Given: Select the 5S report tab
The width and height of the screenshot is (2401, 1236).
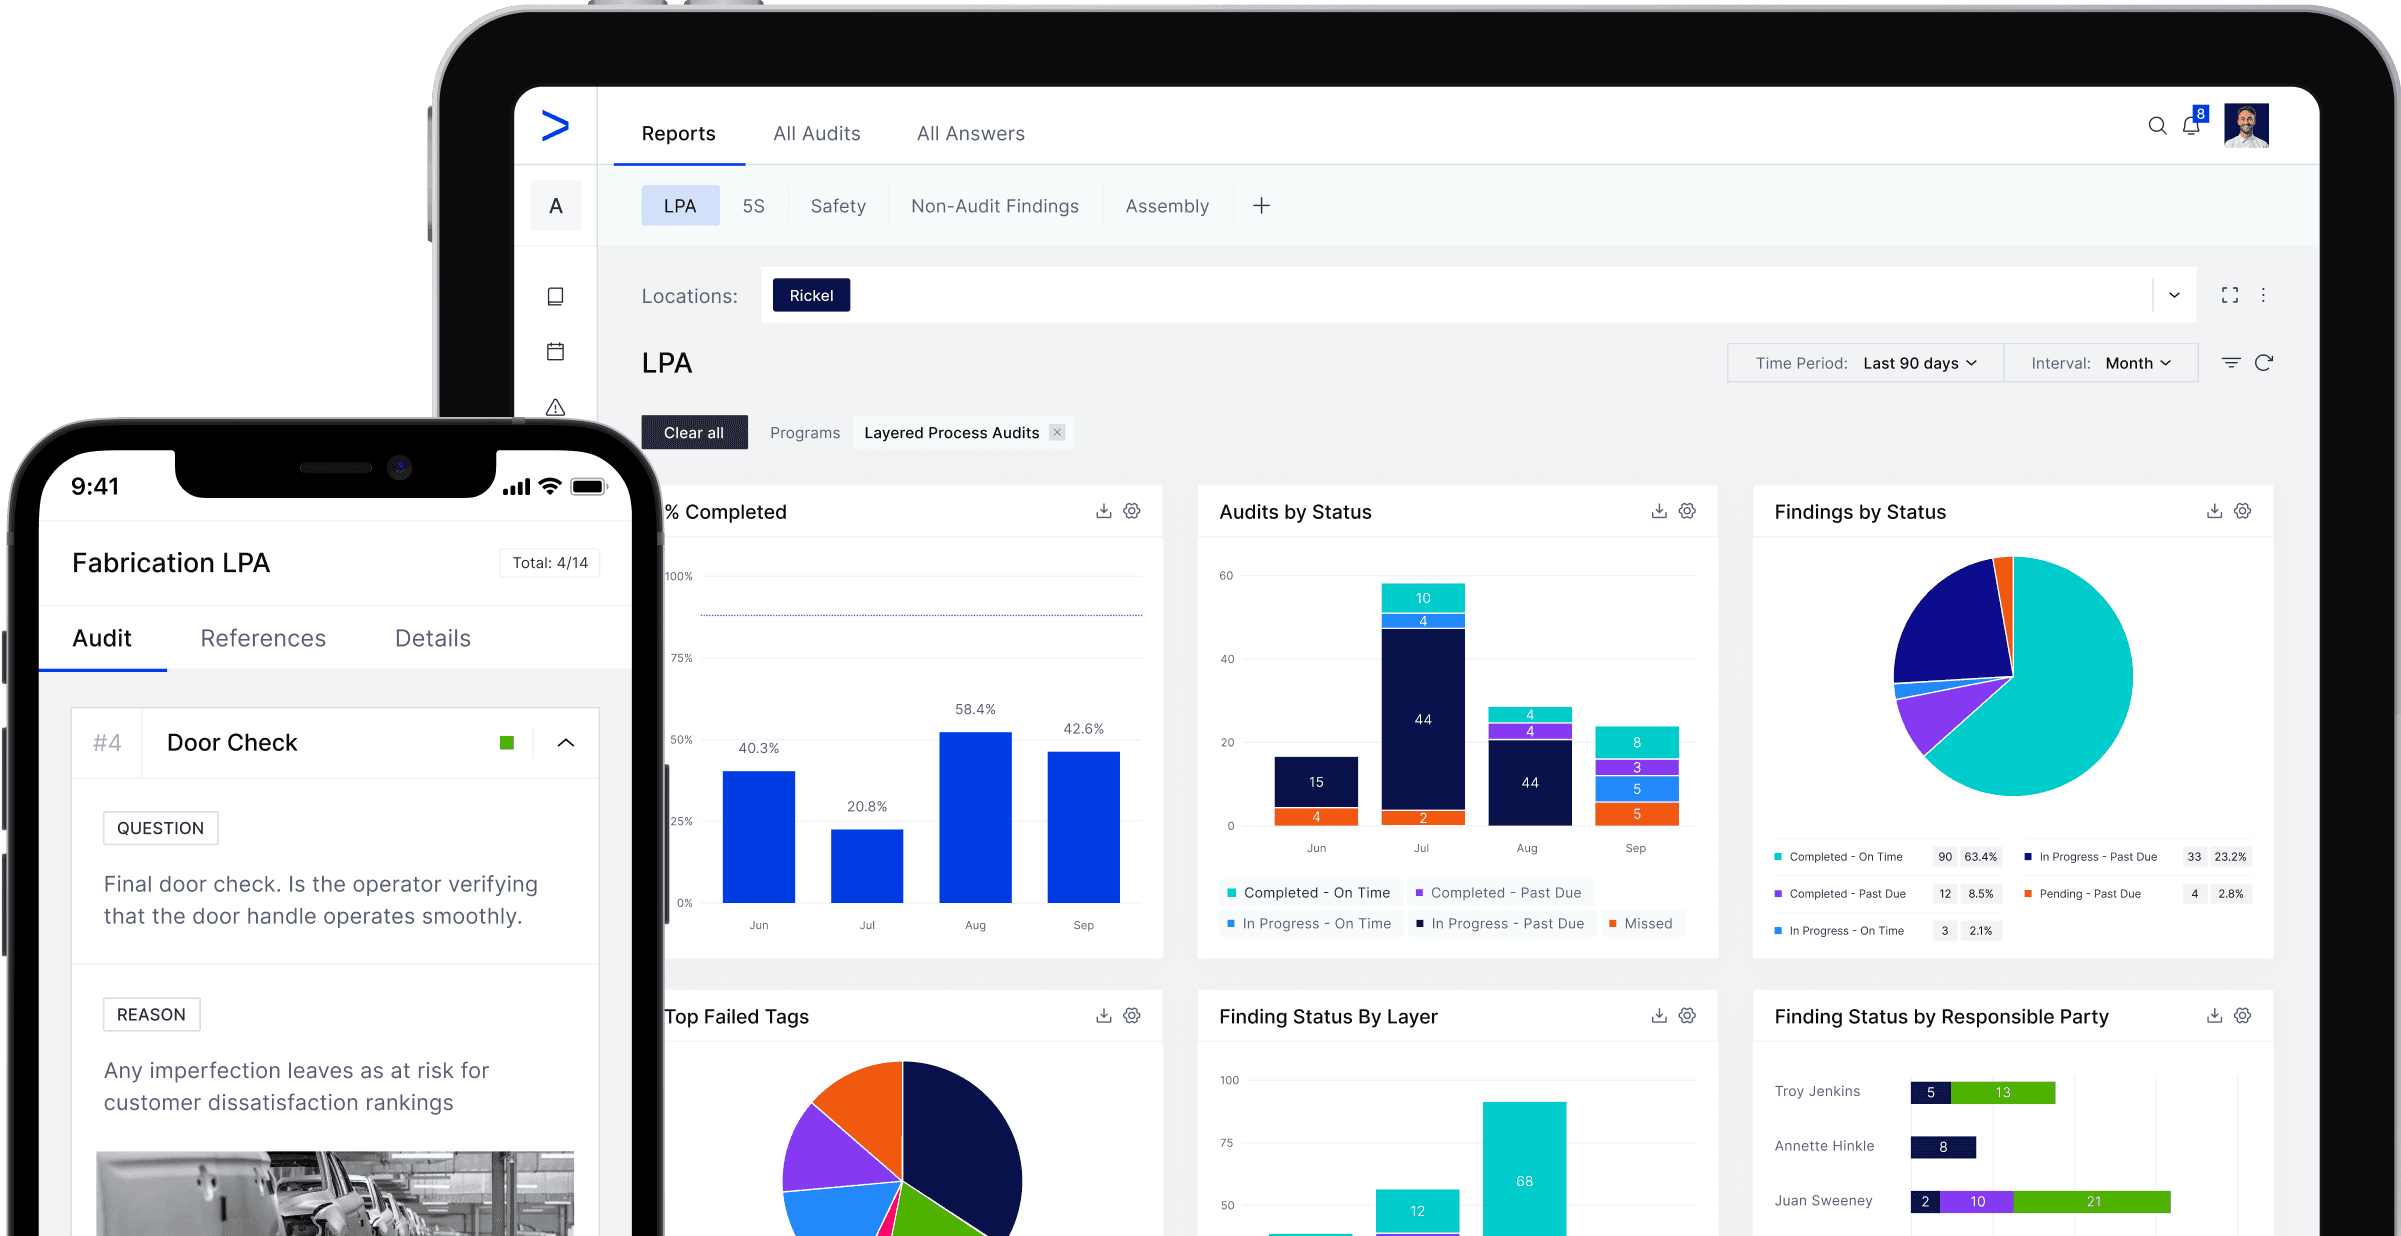Looking at the screenshot, I should [x=753, y=206].
